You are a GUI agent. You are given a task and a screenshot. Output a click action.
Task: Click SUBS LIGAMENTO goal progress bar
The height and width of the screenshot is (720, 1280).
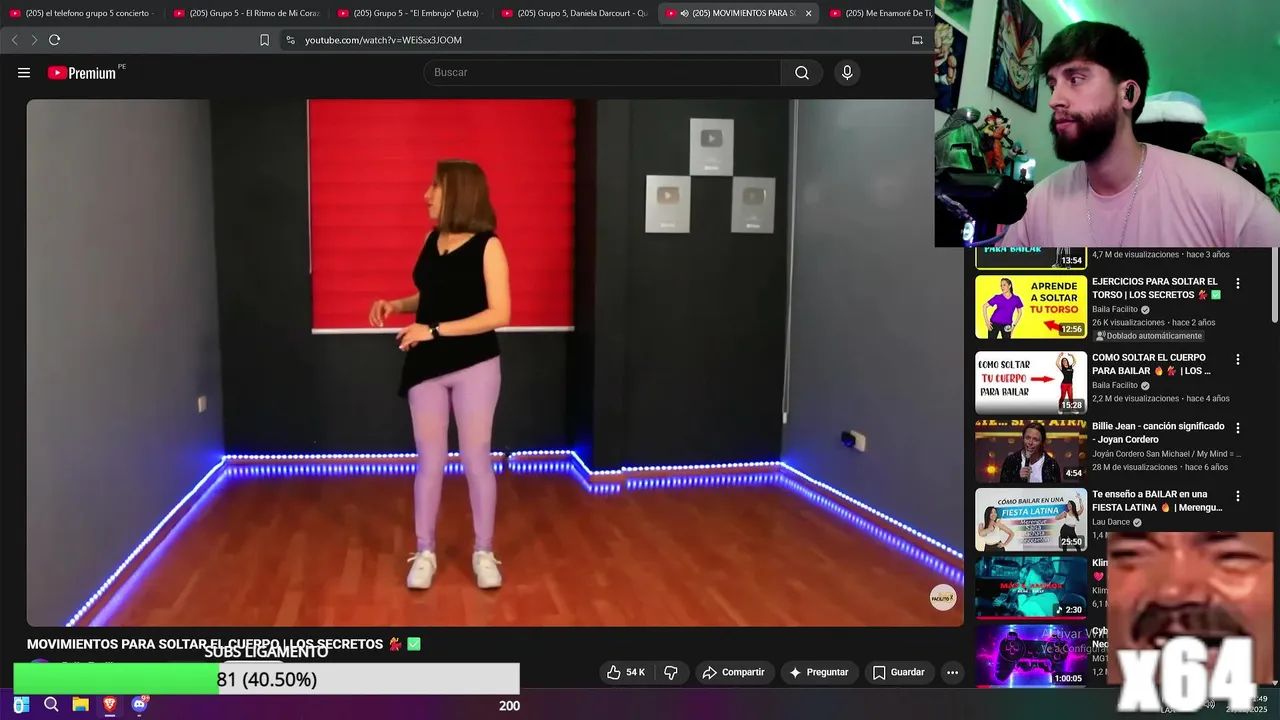click(x=266, y=679)
